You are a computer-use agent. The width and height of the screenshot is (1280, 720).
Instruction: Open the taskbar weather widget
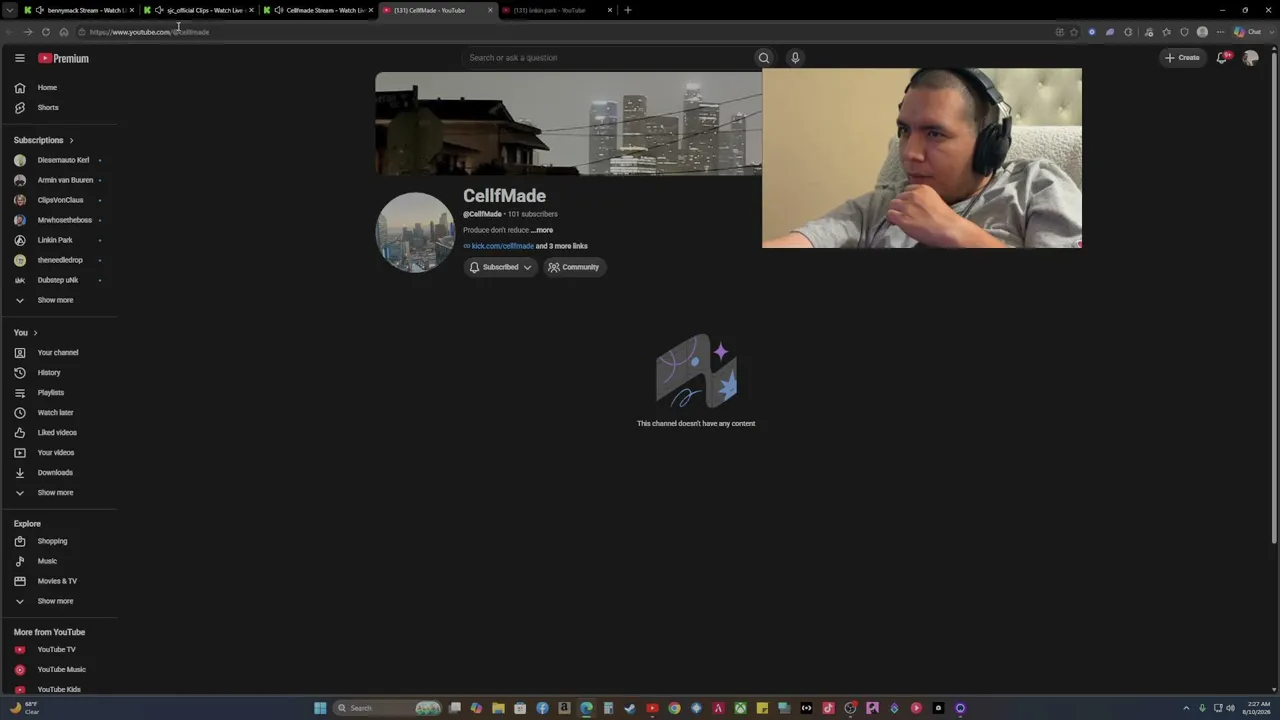click(x=24, y=708)
